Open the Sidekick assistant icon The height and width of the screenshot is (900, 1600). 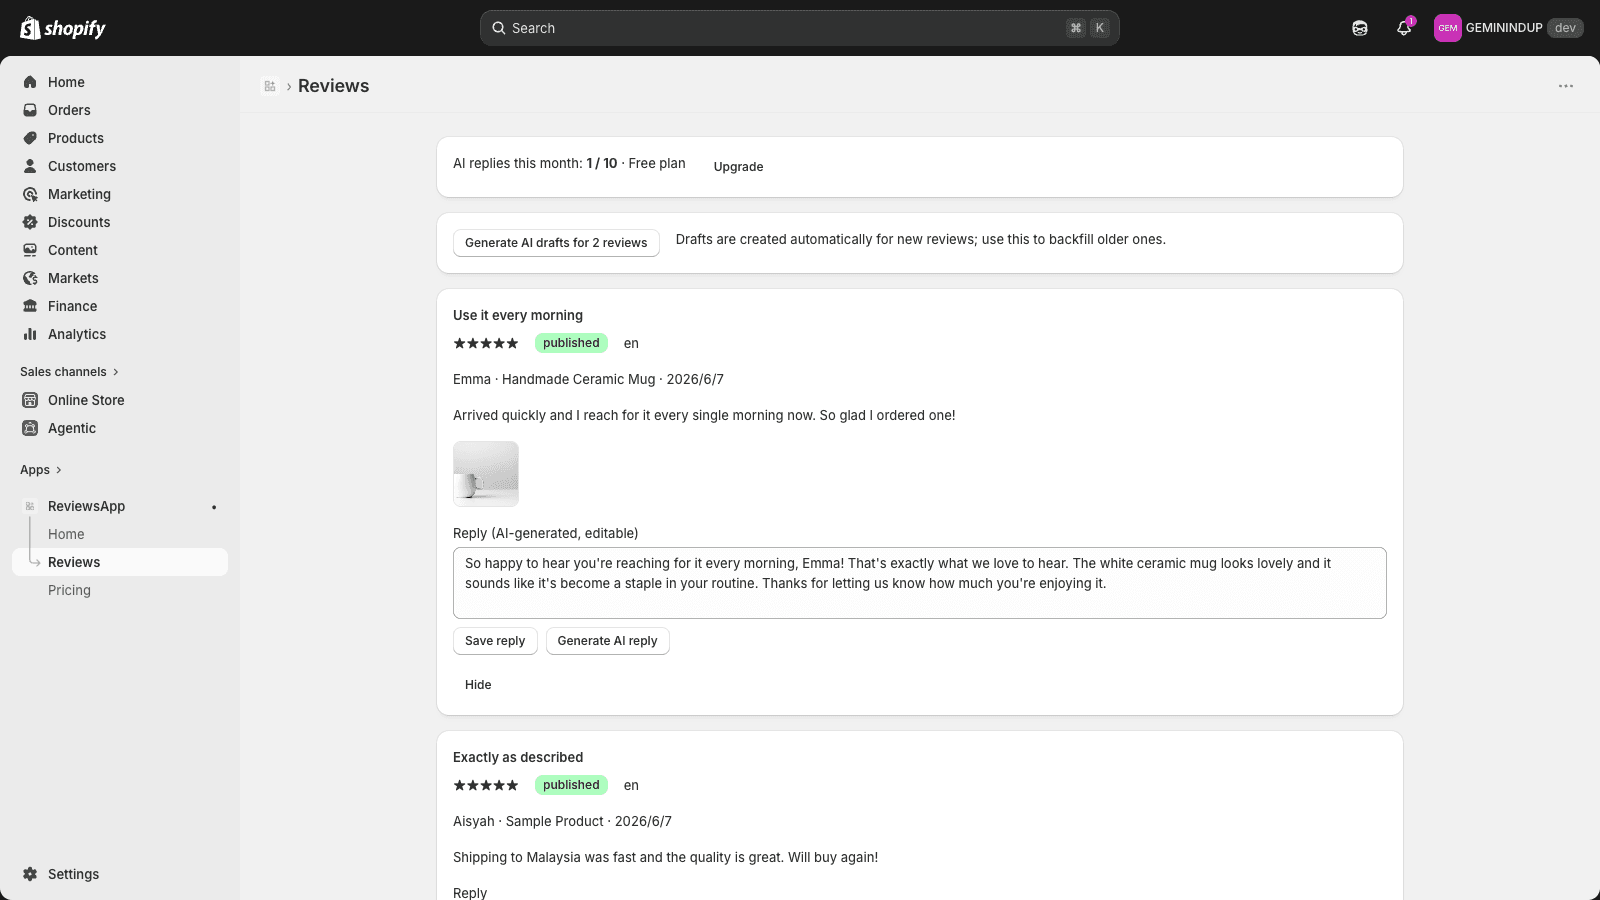(x=1360, y=28)
